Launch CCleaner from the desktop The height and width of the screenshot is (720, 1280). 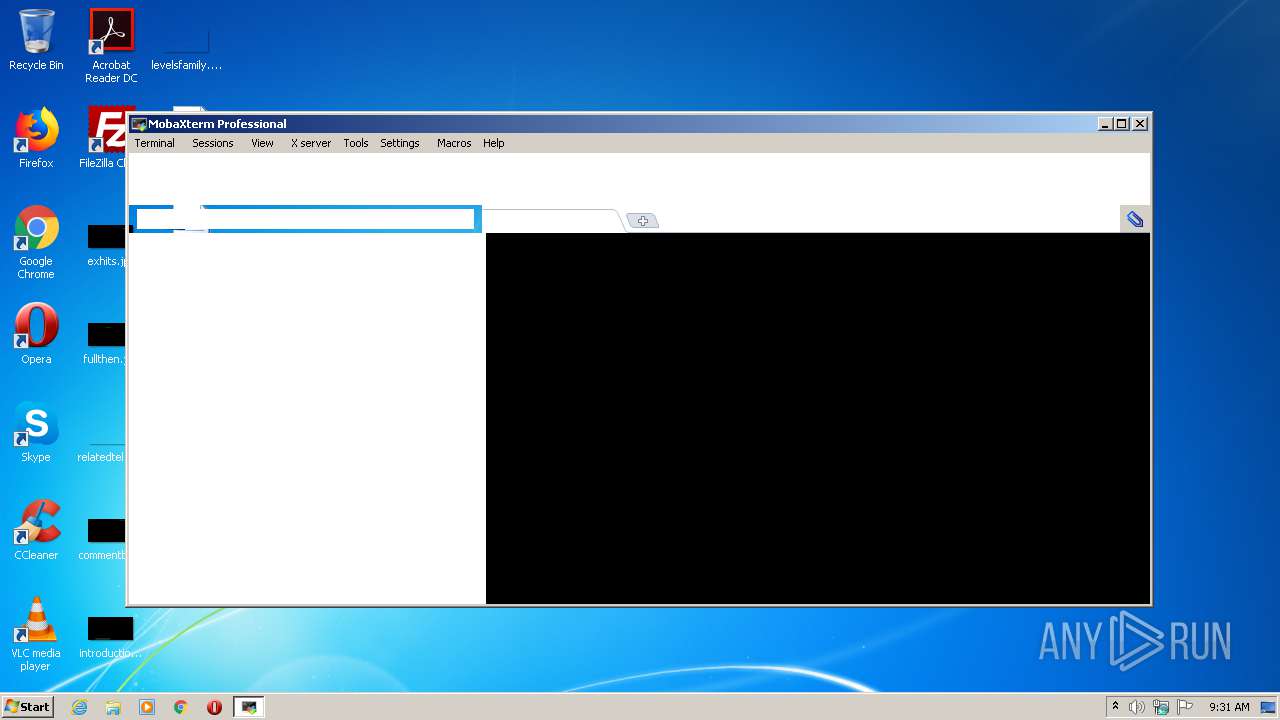(x=36, y=530)
